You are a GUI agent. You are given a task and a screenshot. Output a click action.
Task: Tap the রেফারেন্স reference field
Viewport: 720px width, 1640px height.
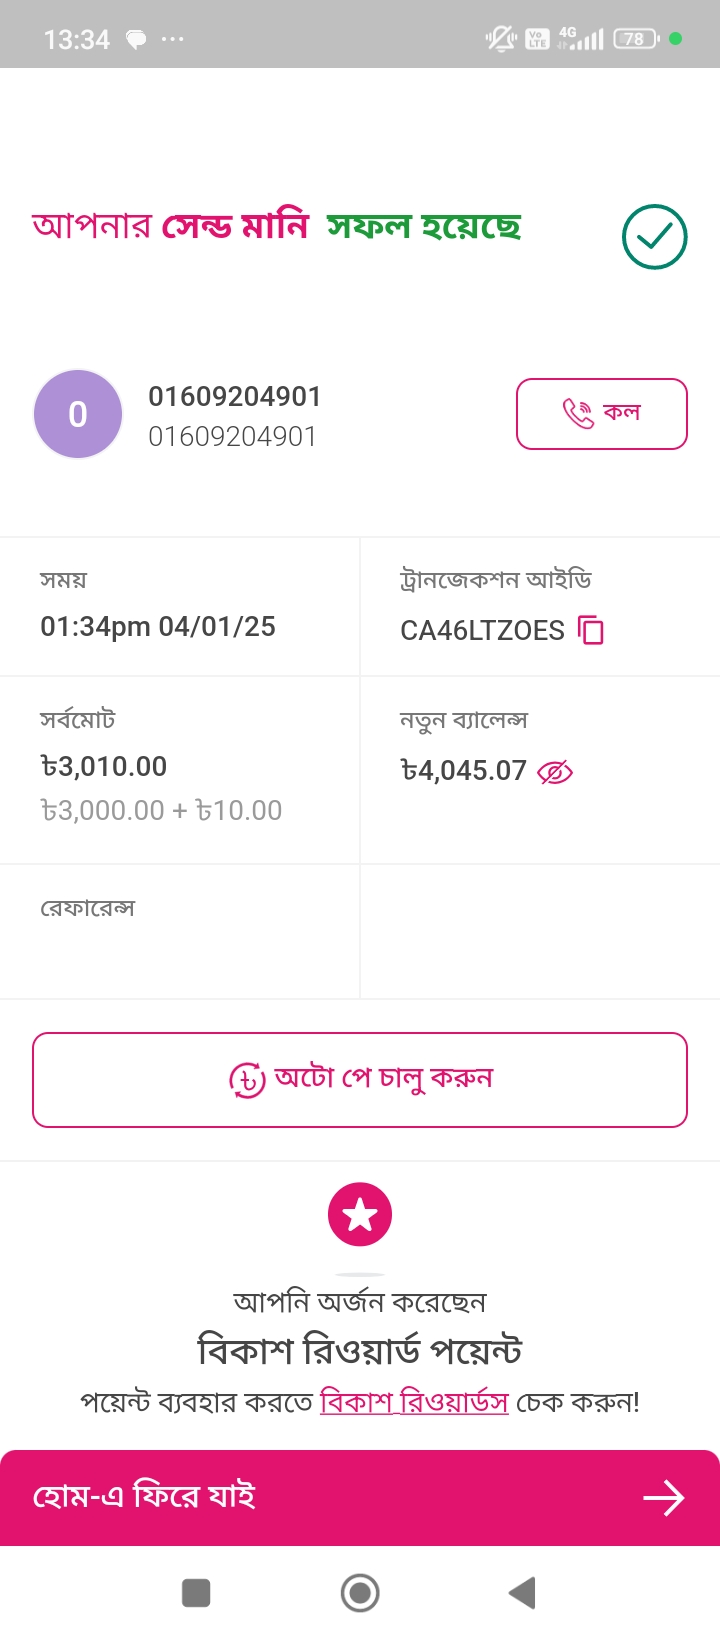[x=88, y=909]
